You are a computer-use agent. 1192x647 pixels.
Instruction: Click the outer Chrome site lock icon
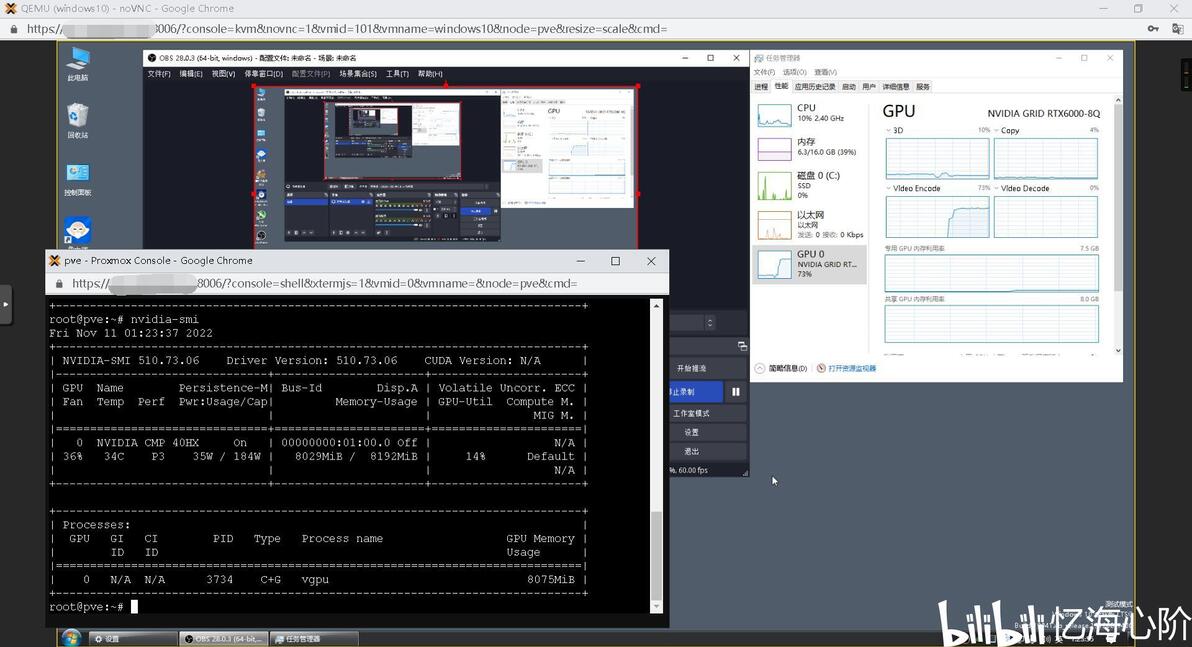(13, 29)
